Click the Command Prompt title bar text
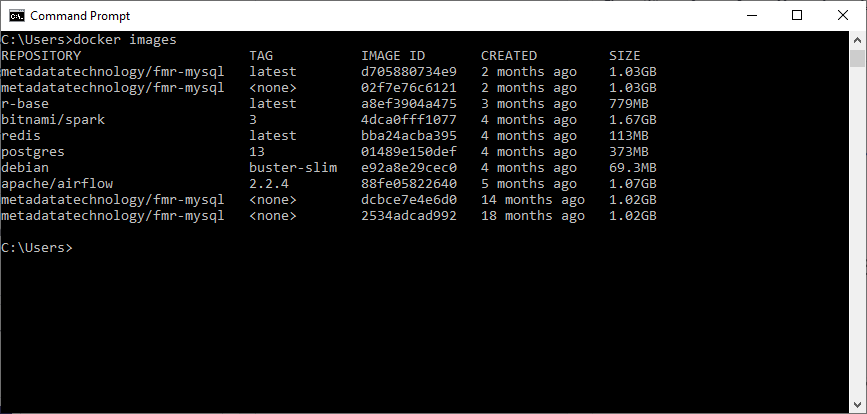This screenshot has height=414, width=867. (80, 16)
